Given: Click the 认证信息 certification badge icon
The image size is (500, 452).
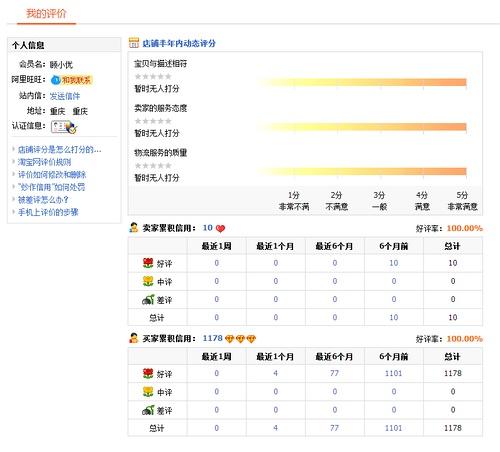Looking at the screenshot, I should point(64,127).
